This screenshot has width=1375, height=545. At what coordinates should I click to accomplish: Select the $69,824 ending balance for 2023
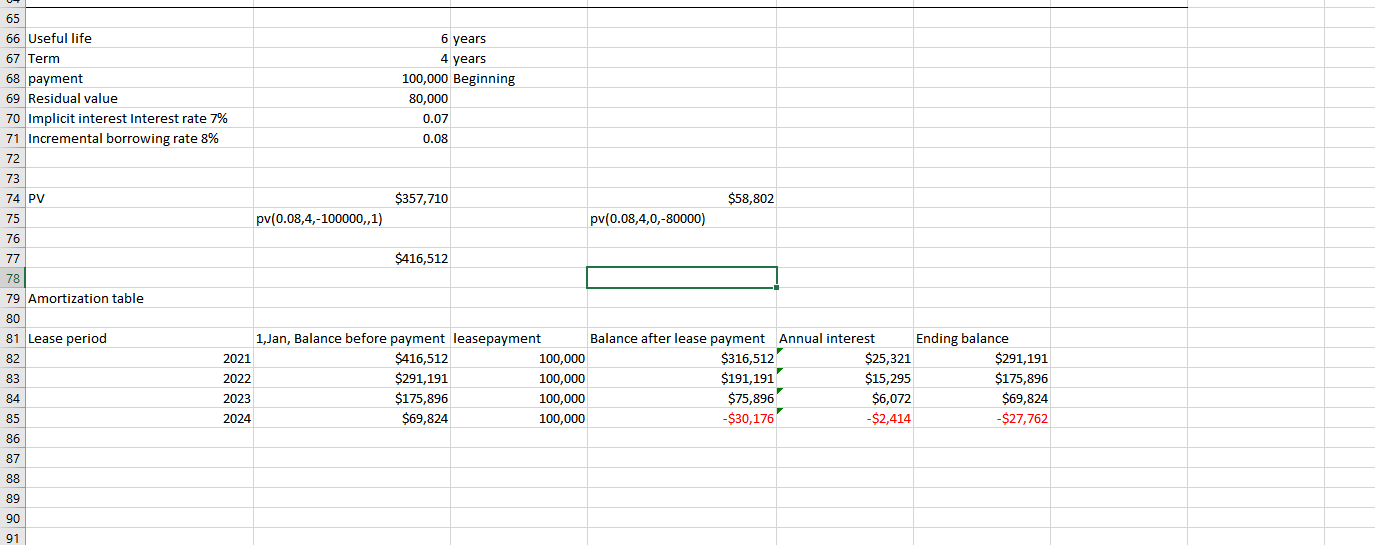click(x=982, y=398)
